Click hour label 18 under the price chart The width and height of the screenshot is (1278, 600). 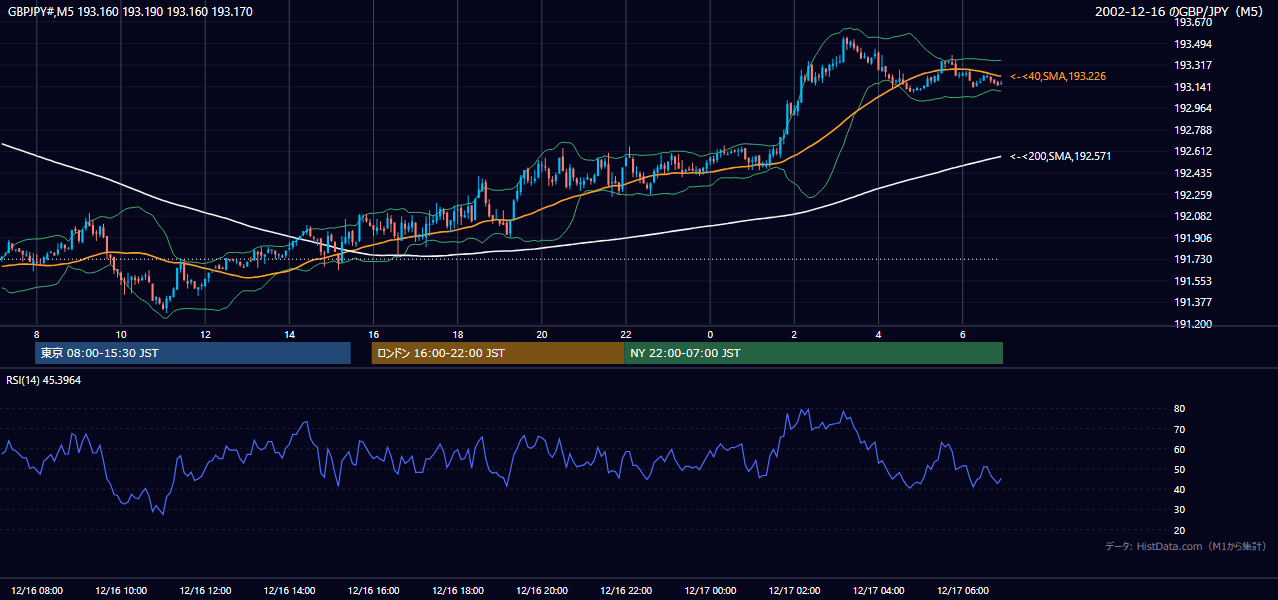pos(457,334)
